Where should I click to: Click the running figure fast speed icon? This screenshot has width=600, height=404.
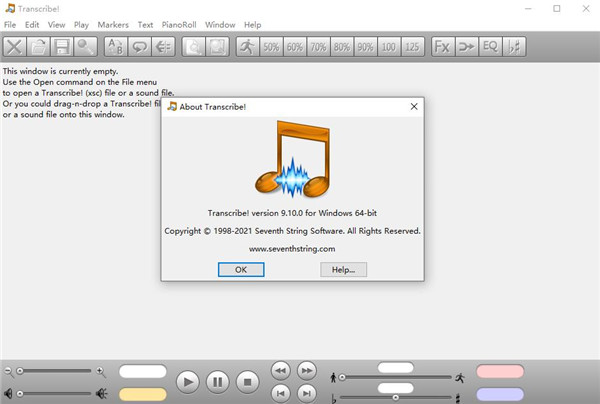(460, 378)
